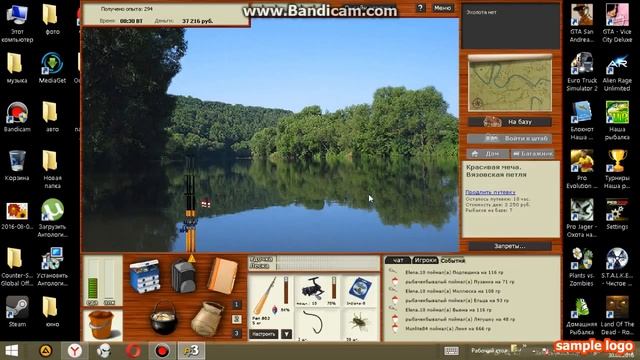Open the Новая папка folder on desktop
Screen dimensions: 640x360
[51, 169]
